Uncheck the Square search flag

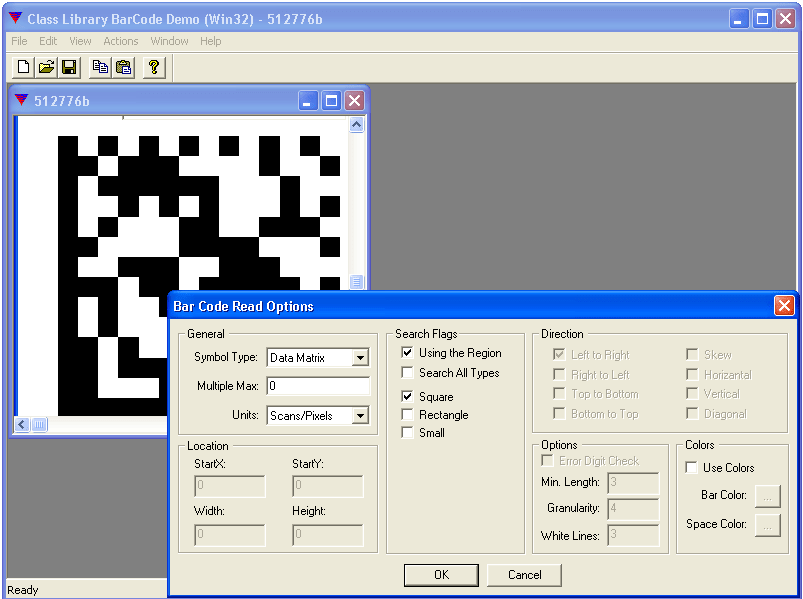click(407, 396)
